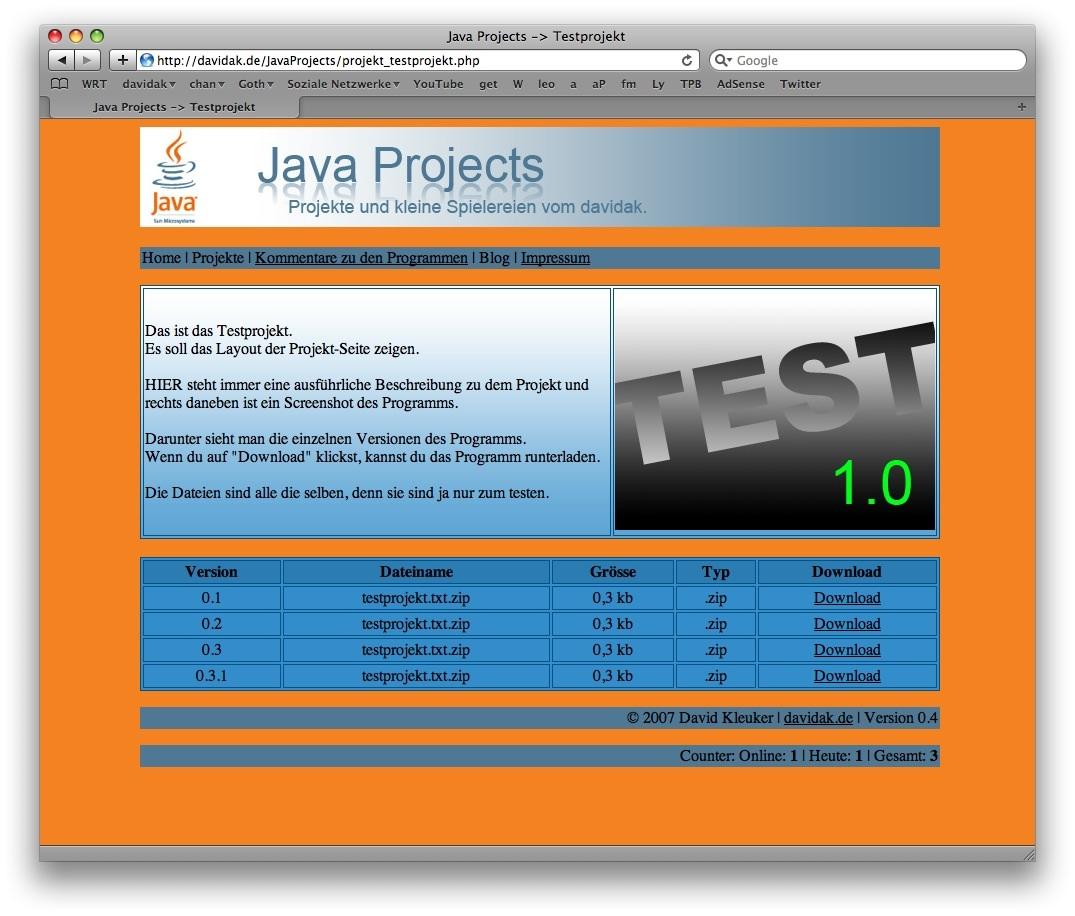This screenshot has height=916, width=1075.
Task: Click the forward navigation arrow
Action: (x=87, y=59)
